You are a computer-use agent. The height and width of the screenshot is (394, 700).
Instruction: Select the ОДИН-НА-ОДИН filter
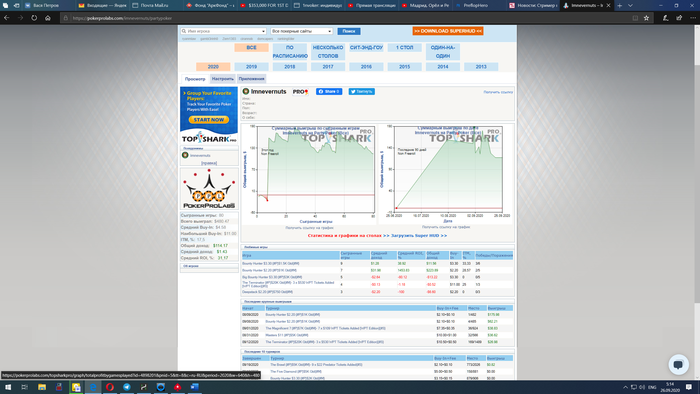pos(443,52)
